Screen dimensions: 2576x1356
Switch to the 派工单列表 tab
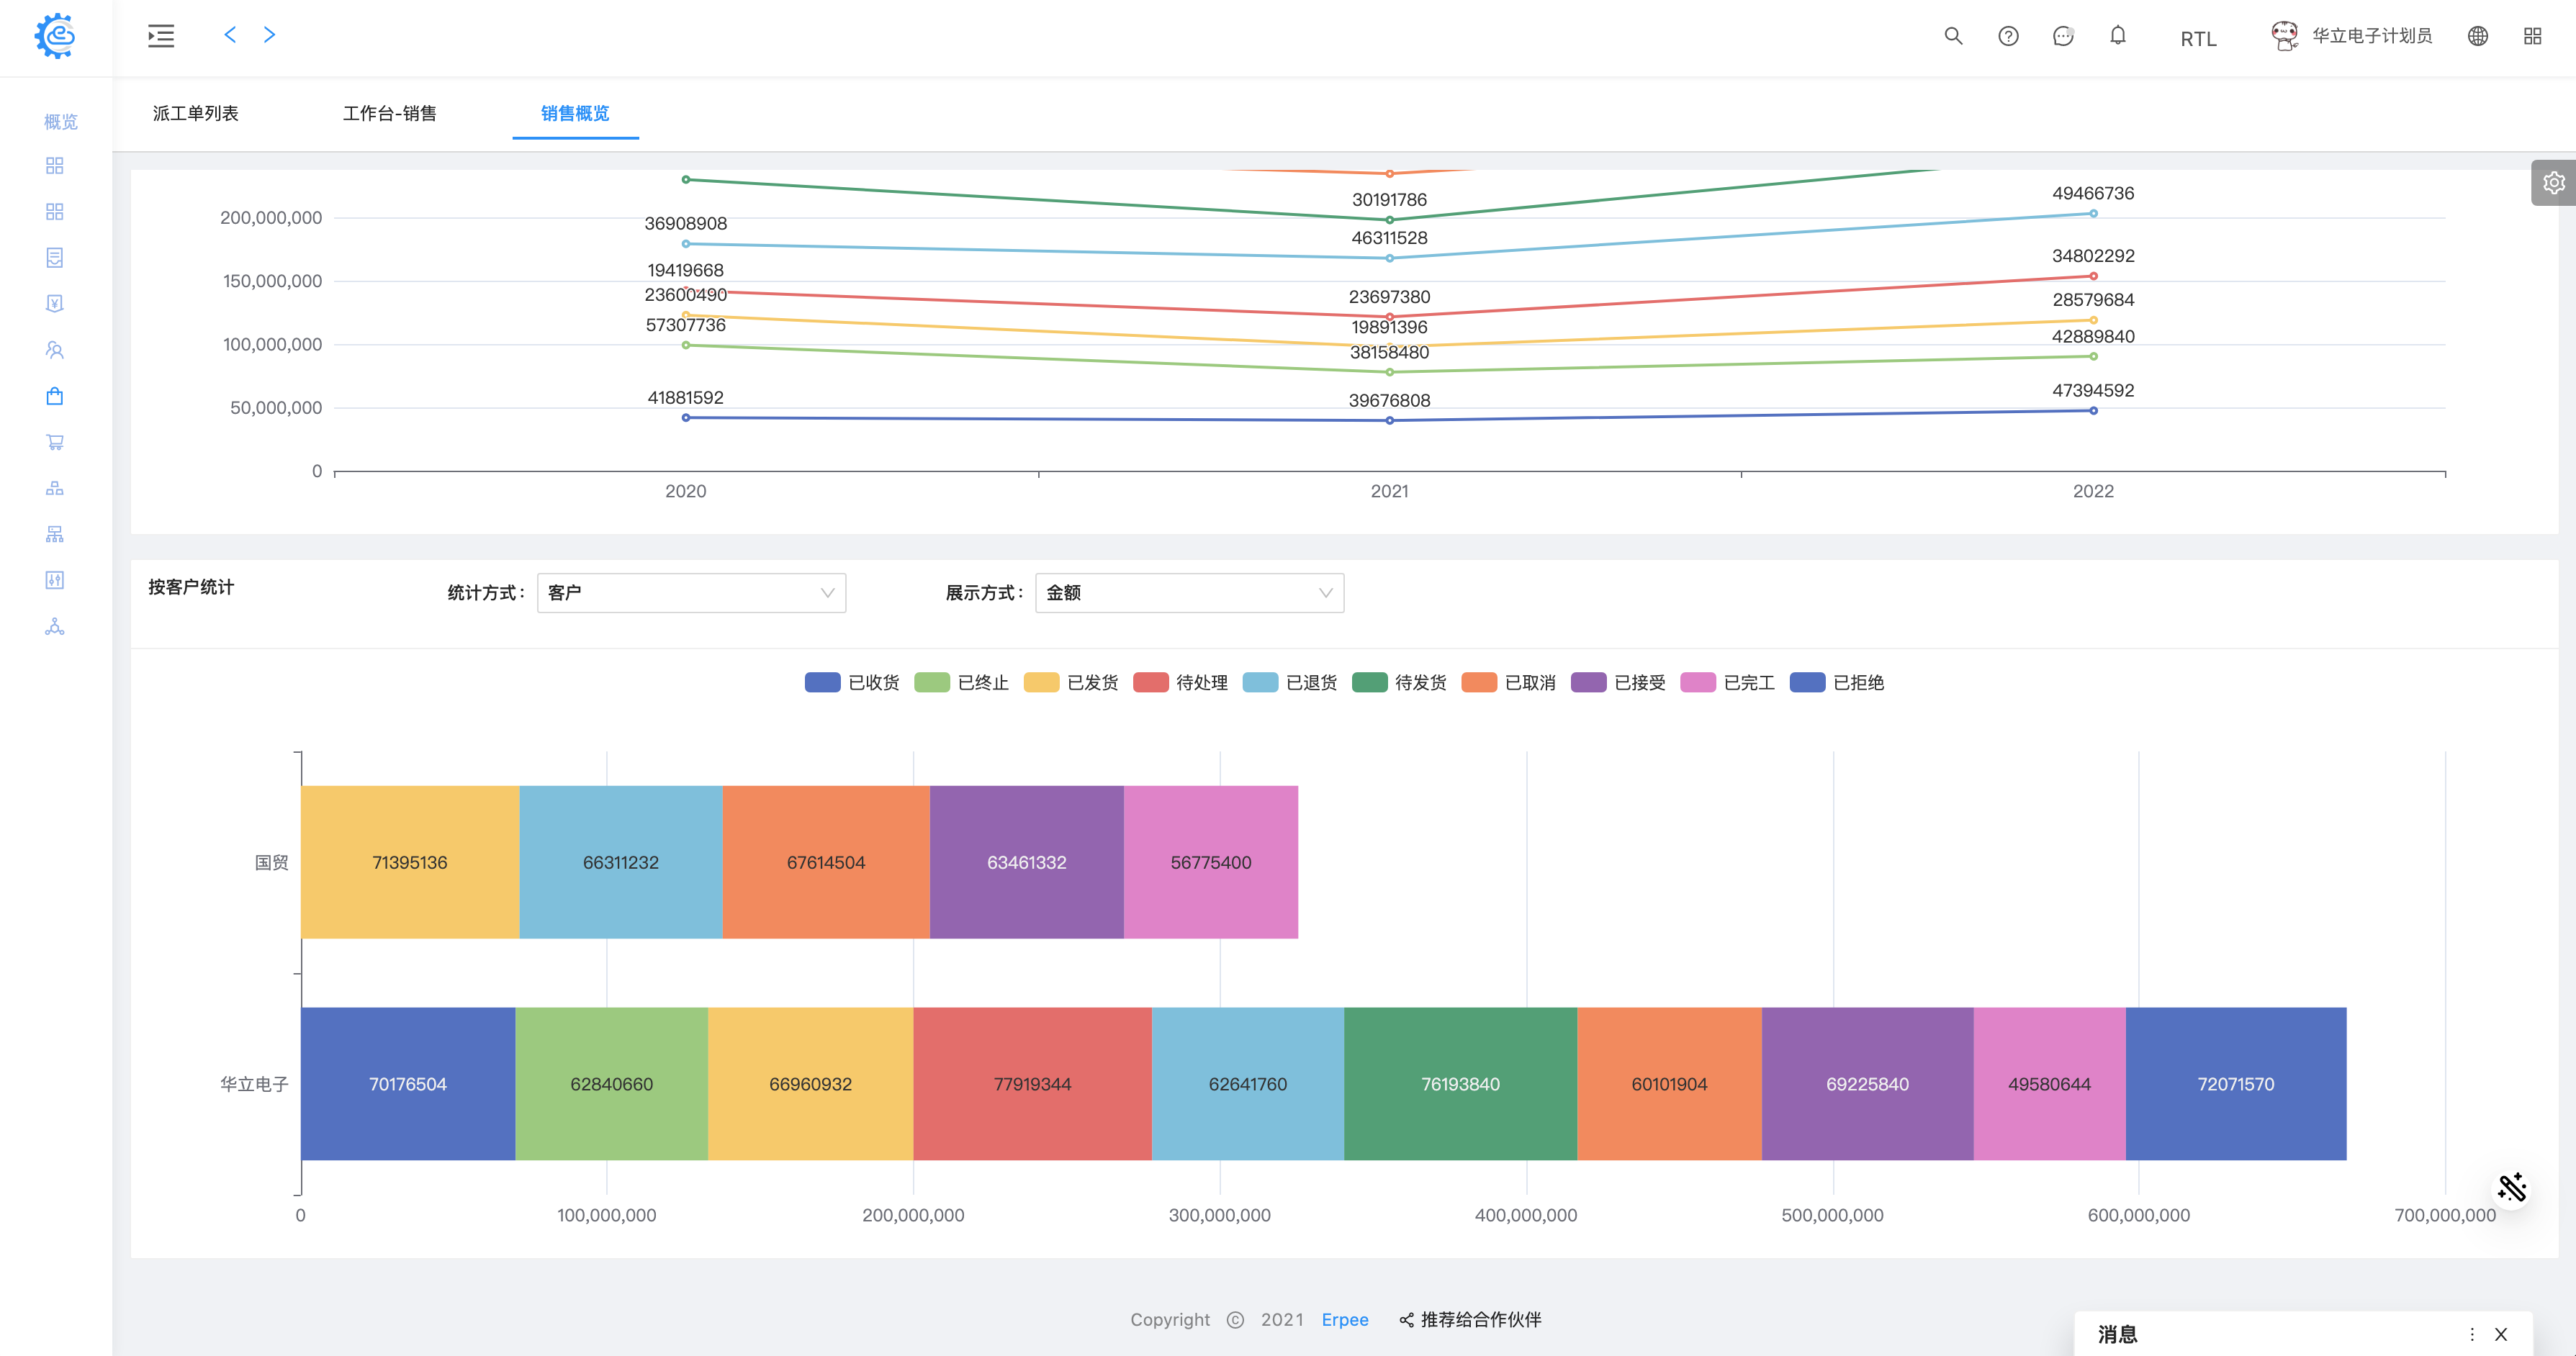[196, 113]
